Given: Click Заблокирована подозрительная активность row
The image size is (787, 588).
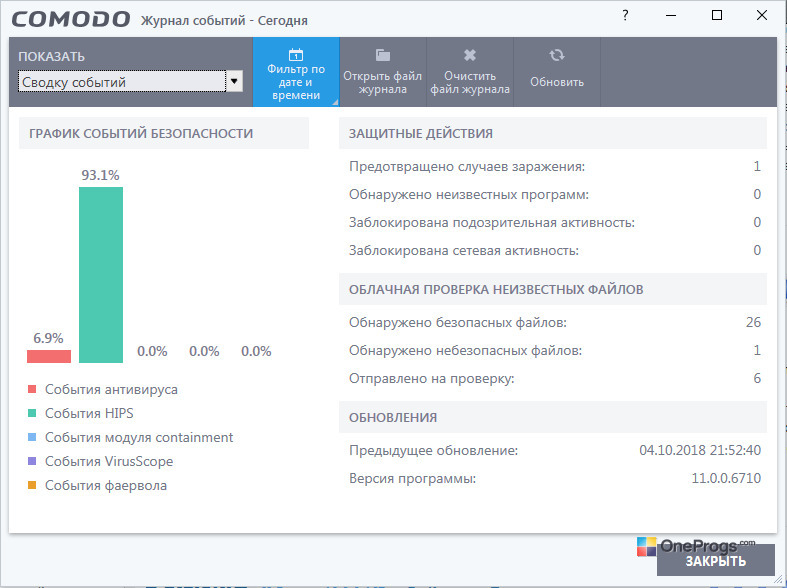Looking at the screenshot, I should (x=555, y=222).
